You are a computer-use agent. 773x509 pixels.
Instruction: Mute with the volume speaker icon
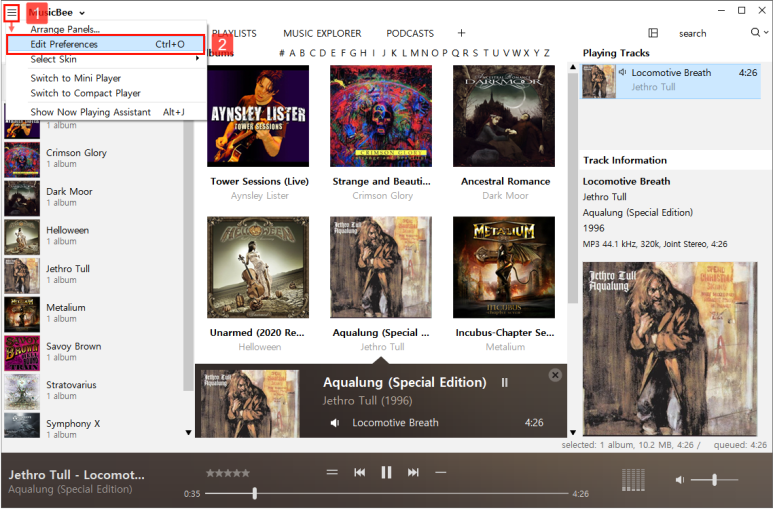(x=680, y=479)
